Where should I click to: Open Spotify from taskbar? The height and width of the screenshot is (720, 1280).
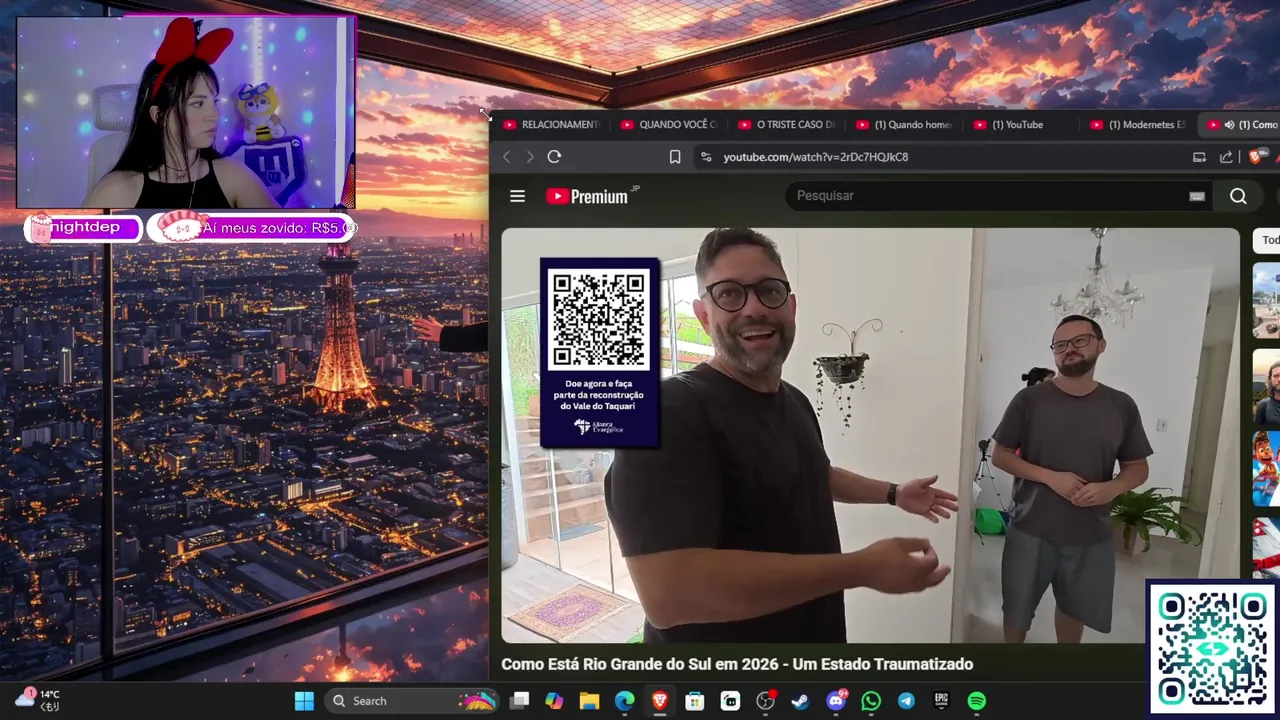point(977,701)
